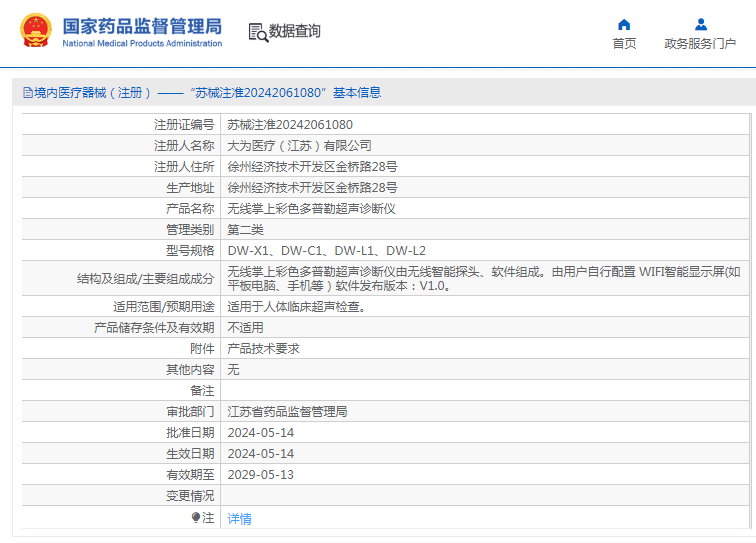This screenshot has height=543, width=756.
Task: Click the 管理类别 label
Action: pos(190,230)
